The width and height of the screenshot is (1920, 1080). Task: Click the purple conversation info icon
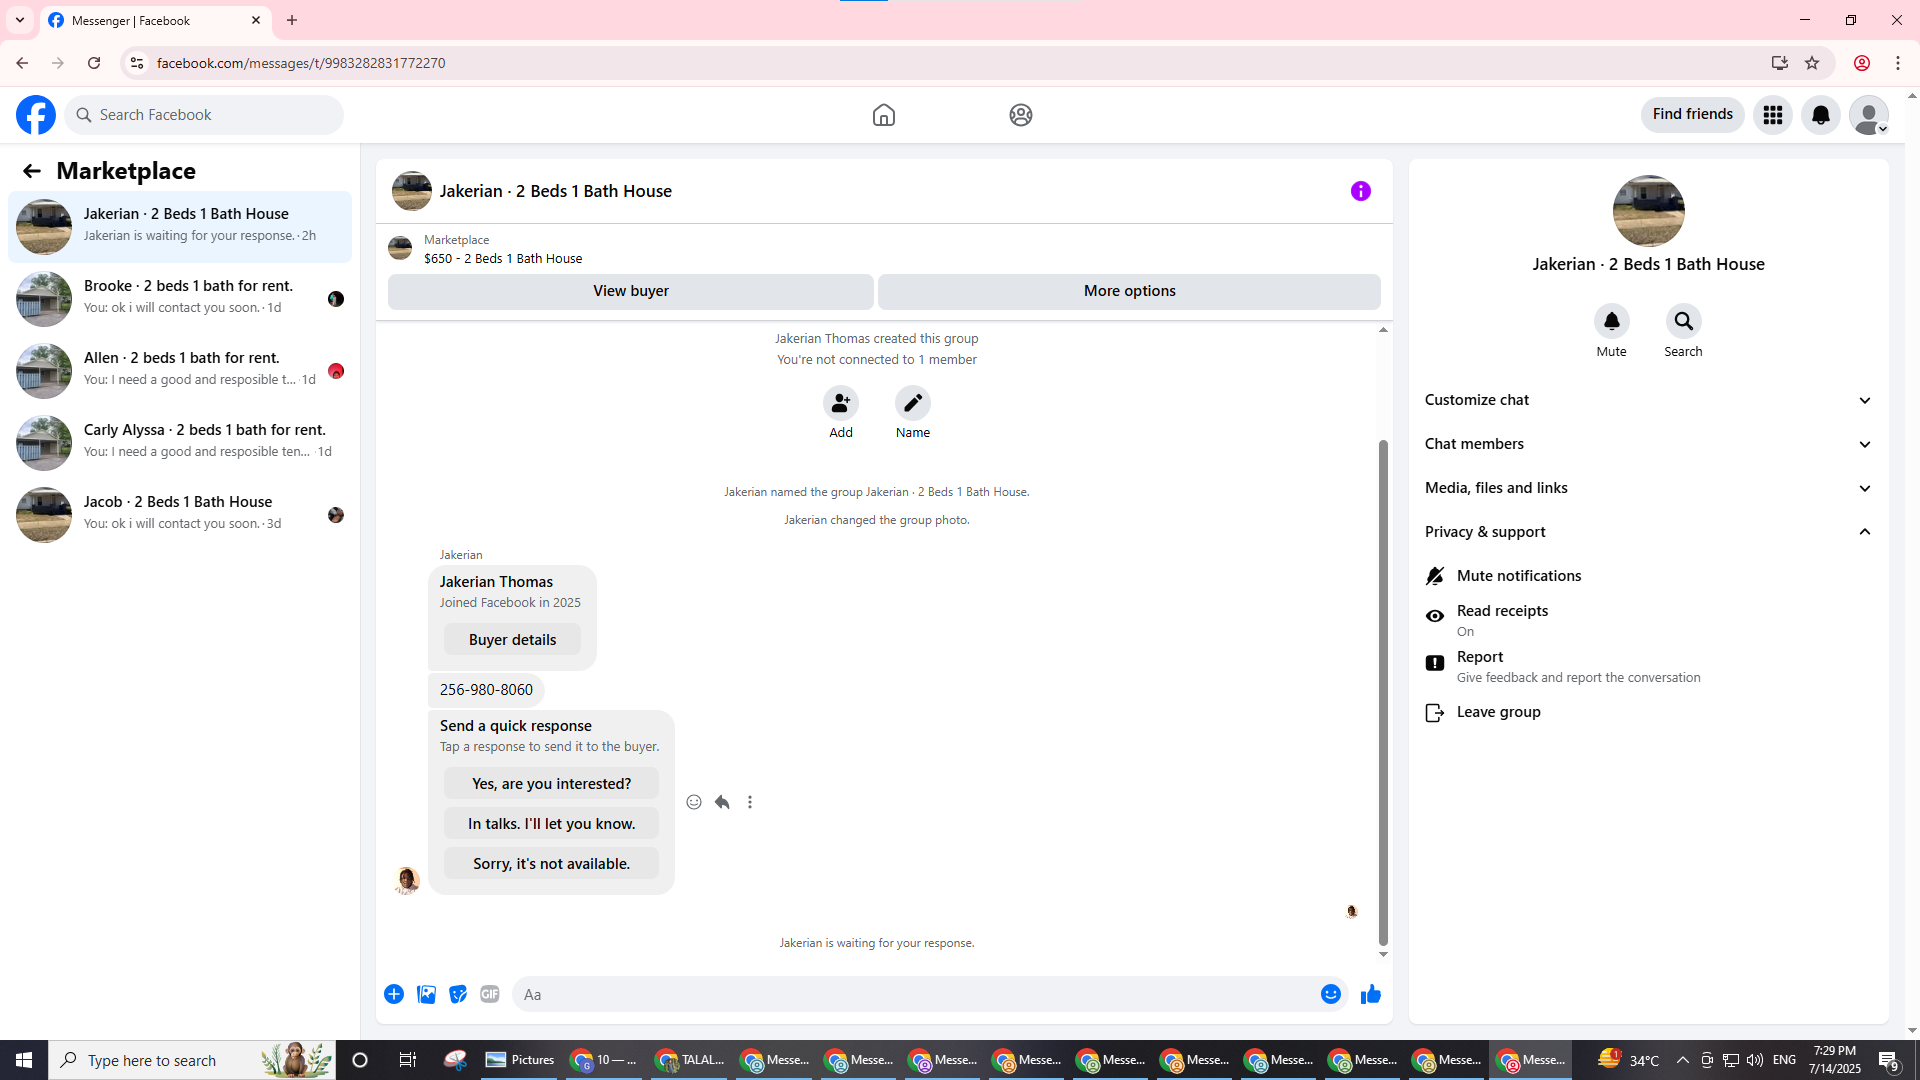tap(1360, 191)
